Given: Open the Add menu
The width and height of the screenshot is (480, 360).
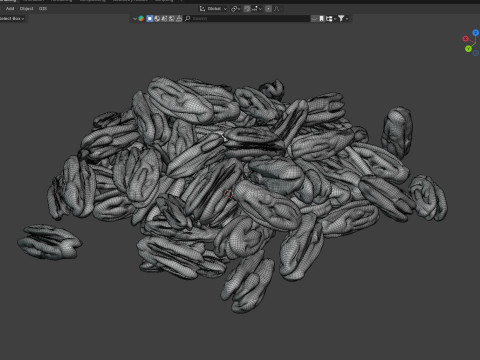Looking at the screenshot, I should [10, 9].
